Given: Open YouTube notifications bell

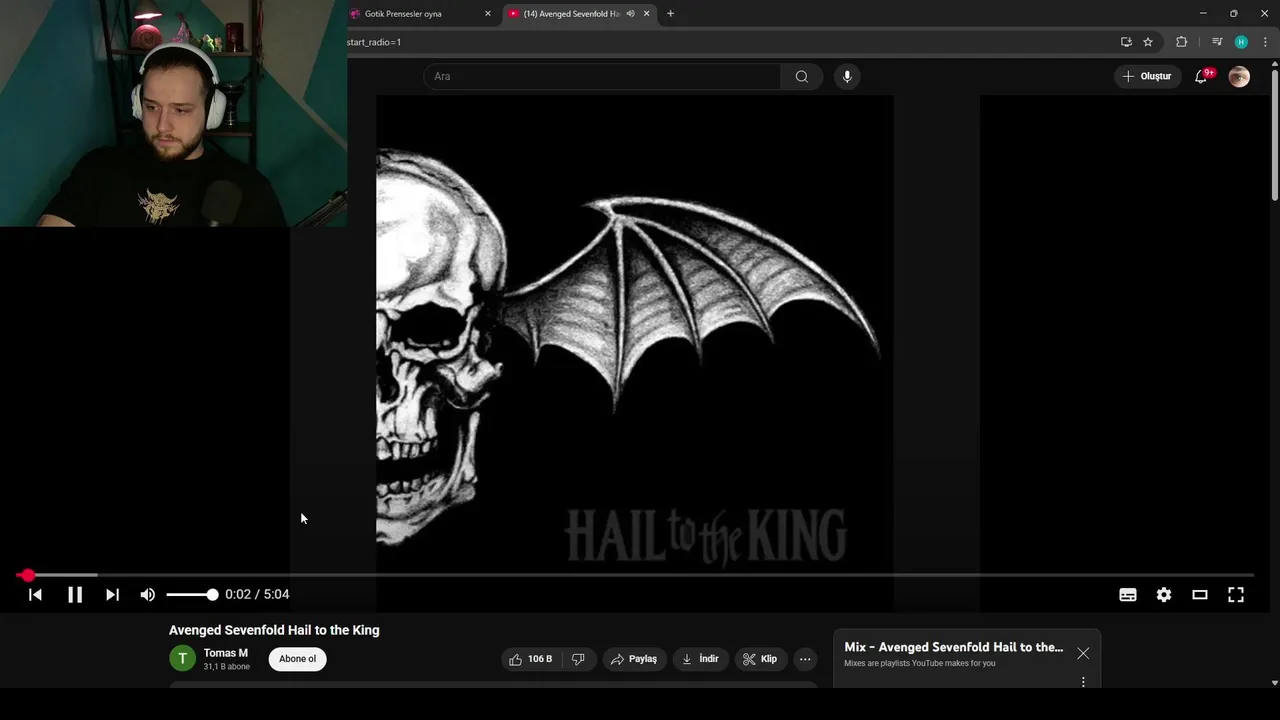Looking at the screenshot, I should [x=1201, y=76].
